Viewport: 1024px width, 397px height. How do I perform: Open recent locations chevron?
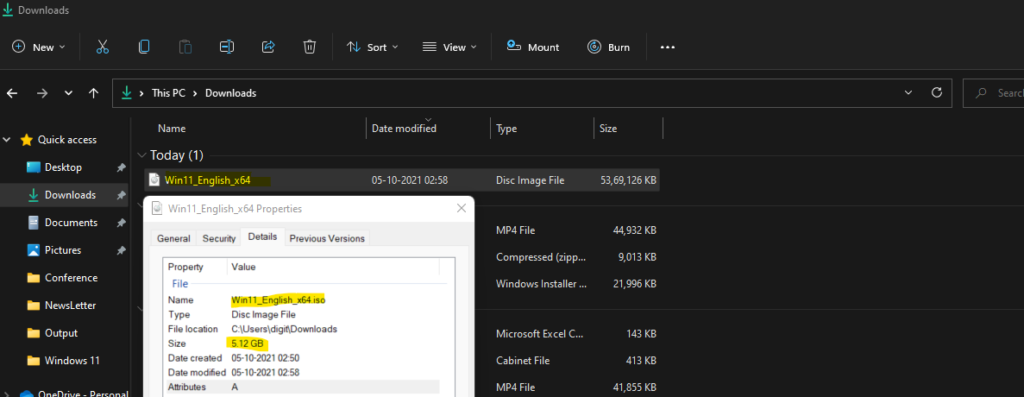coord(69,93)
